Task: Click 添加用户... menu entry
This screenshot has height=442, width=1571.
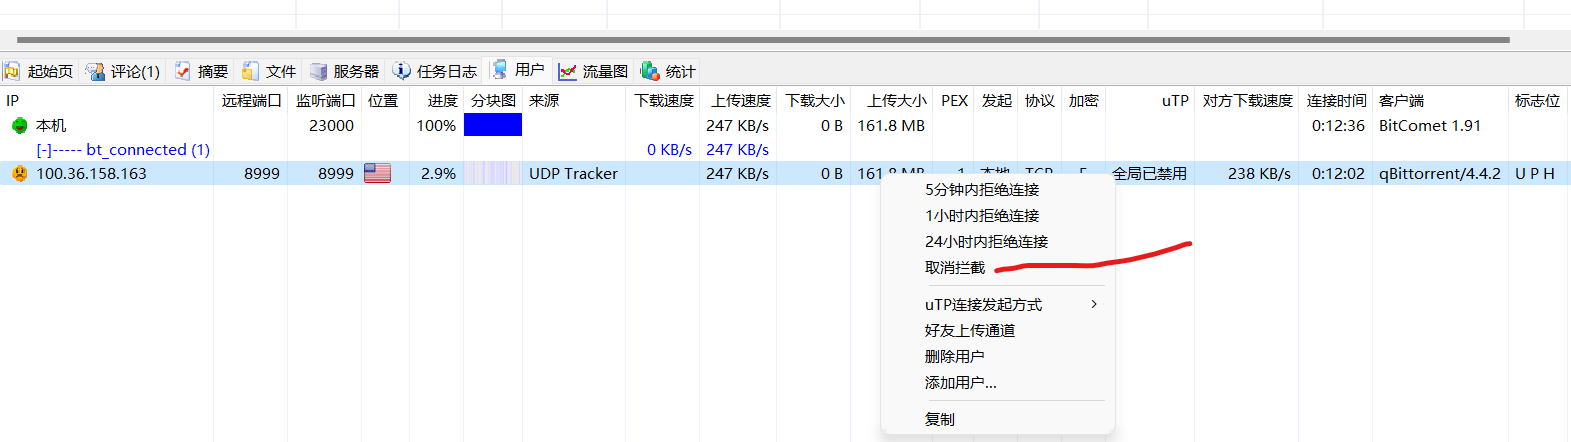Action: pos(960,382)
